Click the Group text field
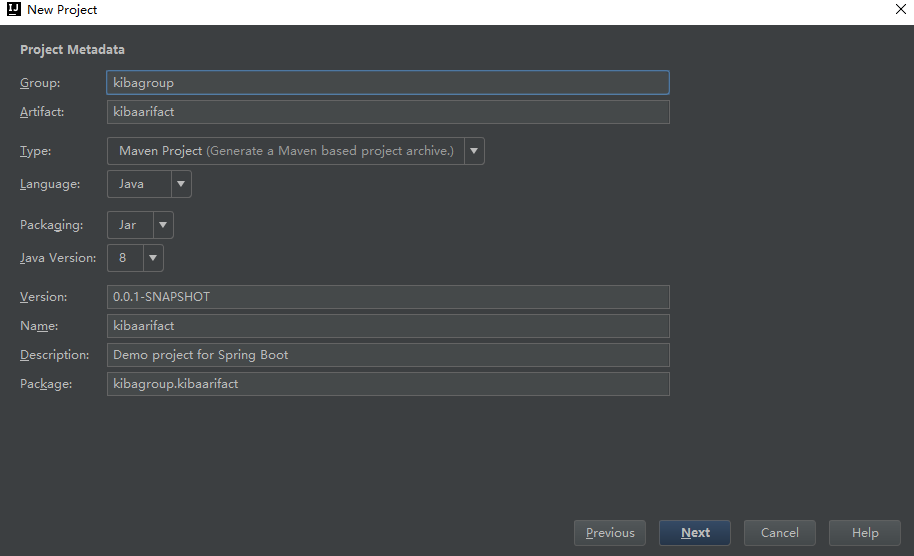This screenshot has height=556, width=914. click(x=387, y=83)
